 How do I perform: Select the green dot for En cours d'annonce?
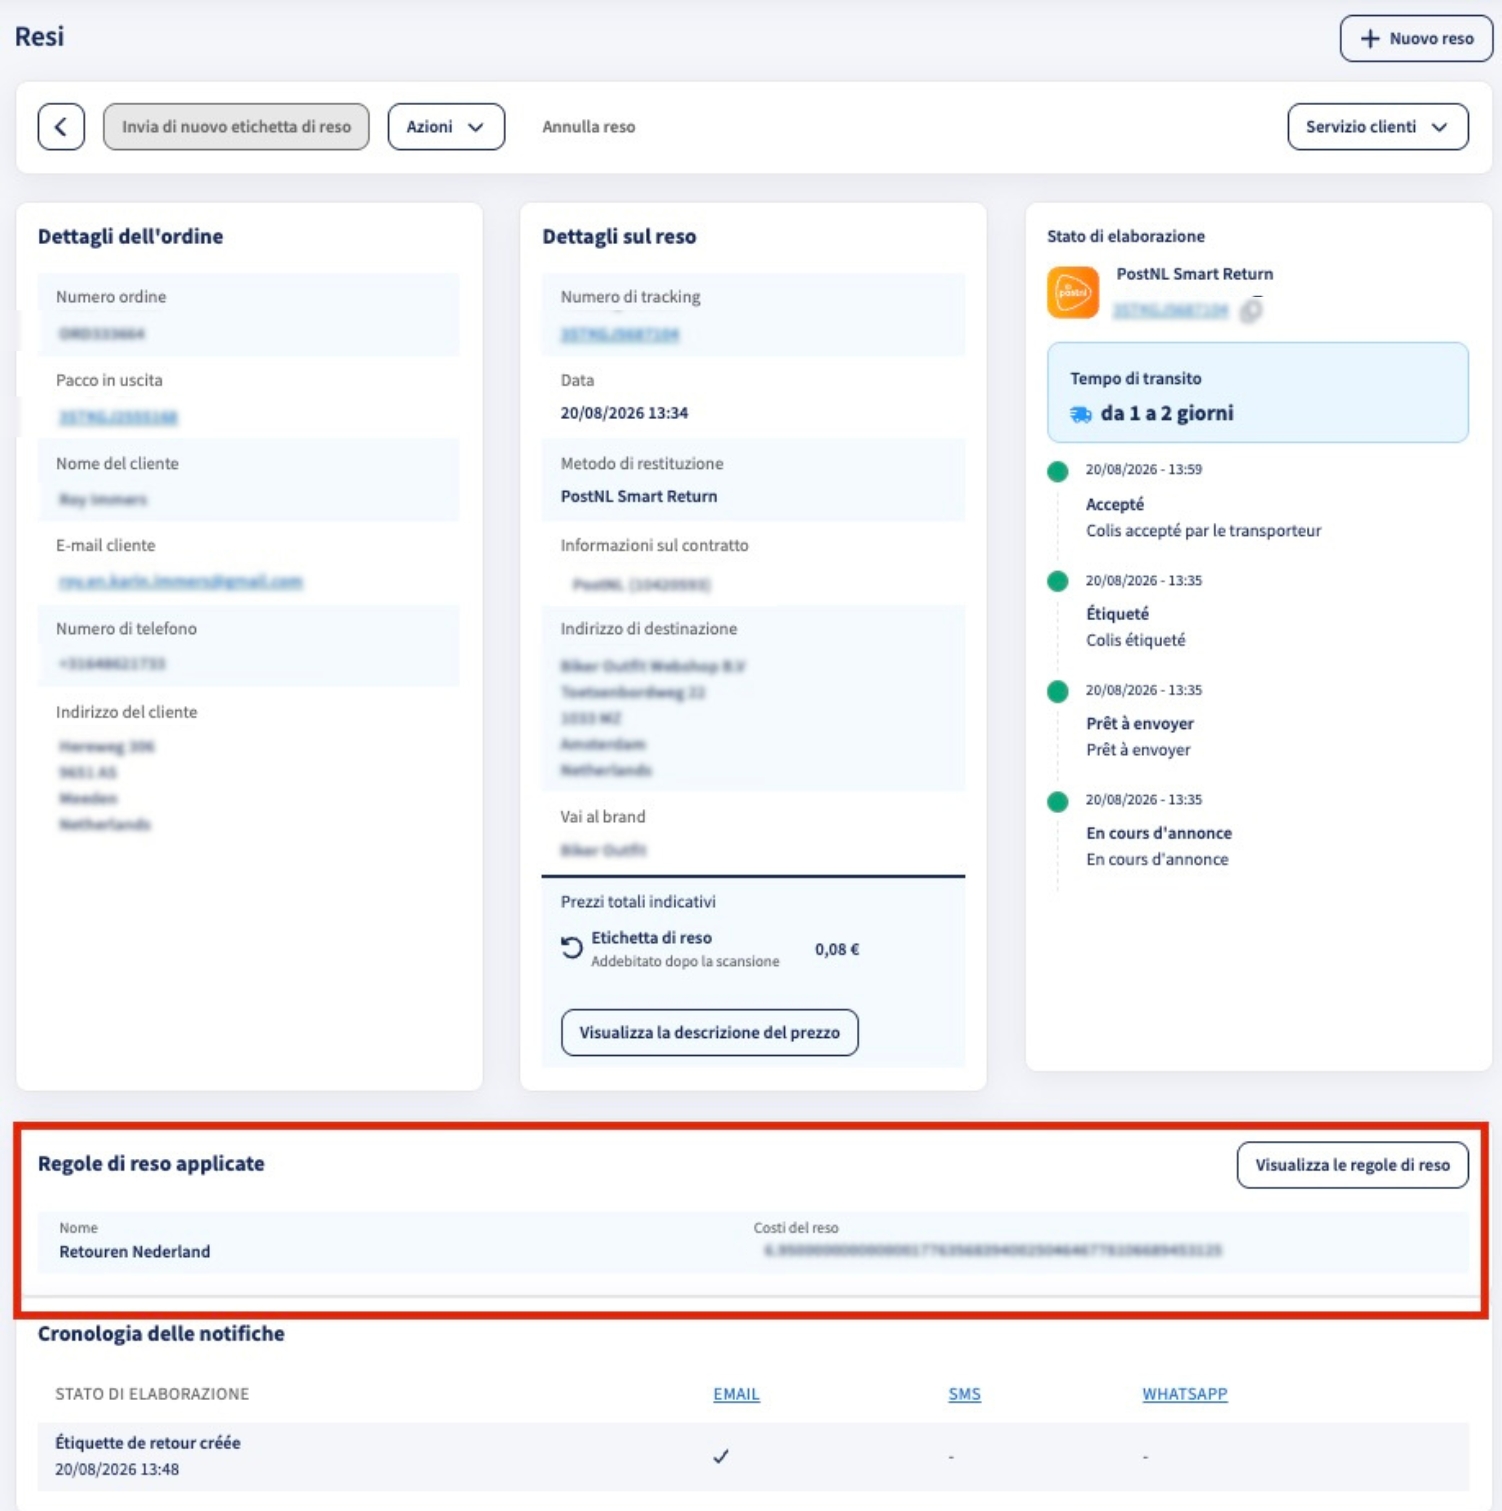[1058, 802]
